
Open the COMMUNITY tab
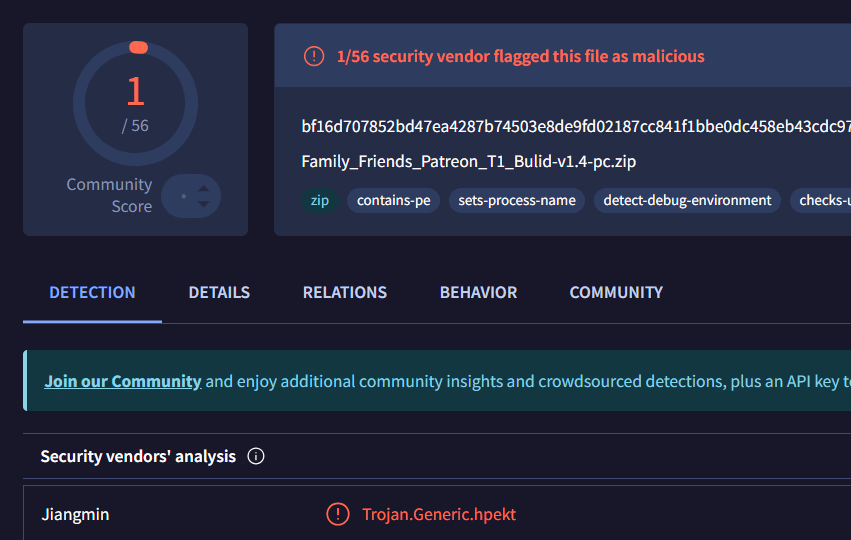pos(616,292)
